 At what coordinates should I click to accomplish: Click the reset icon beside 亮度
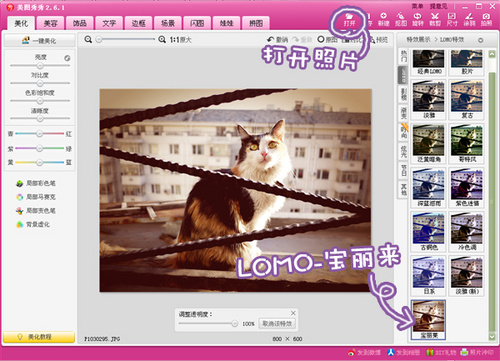click(67, 58)
